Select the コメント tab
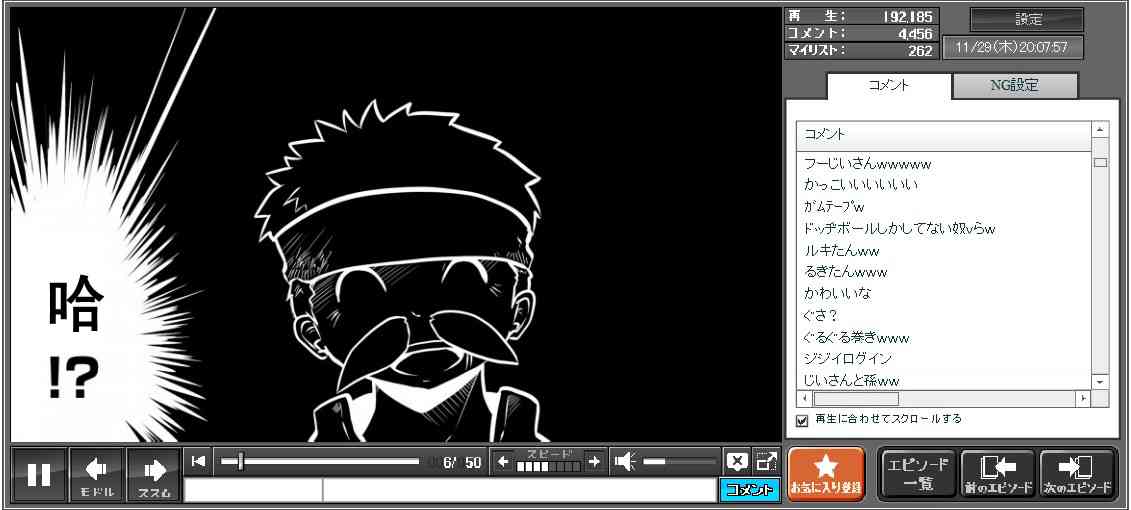 click(888, 86)
